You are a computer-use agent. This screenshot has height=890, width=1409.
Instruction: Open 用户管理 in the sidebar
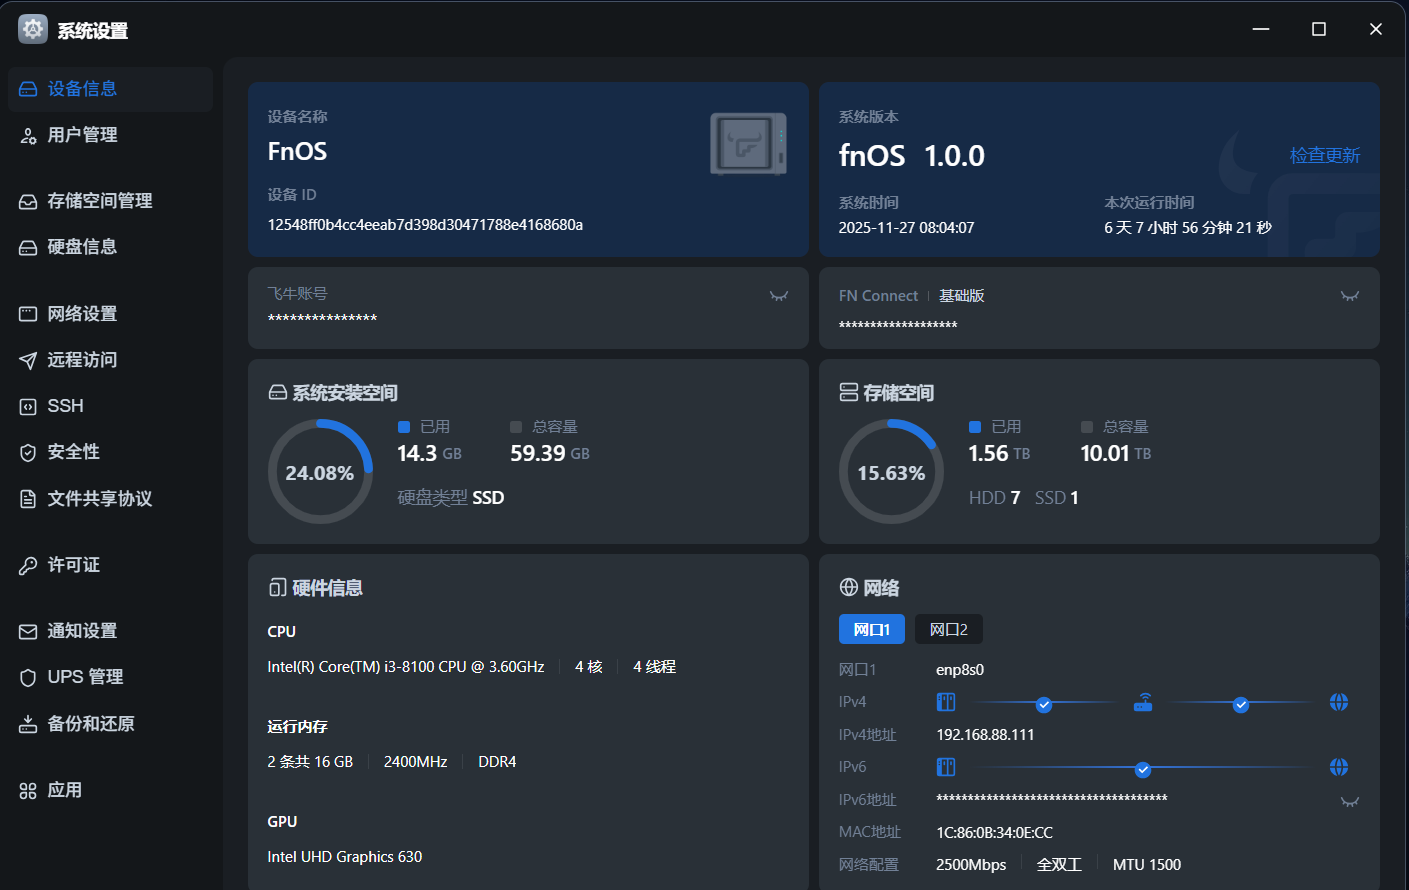(x=82, y=135)
